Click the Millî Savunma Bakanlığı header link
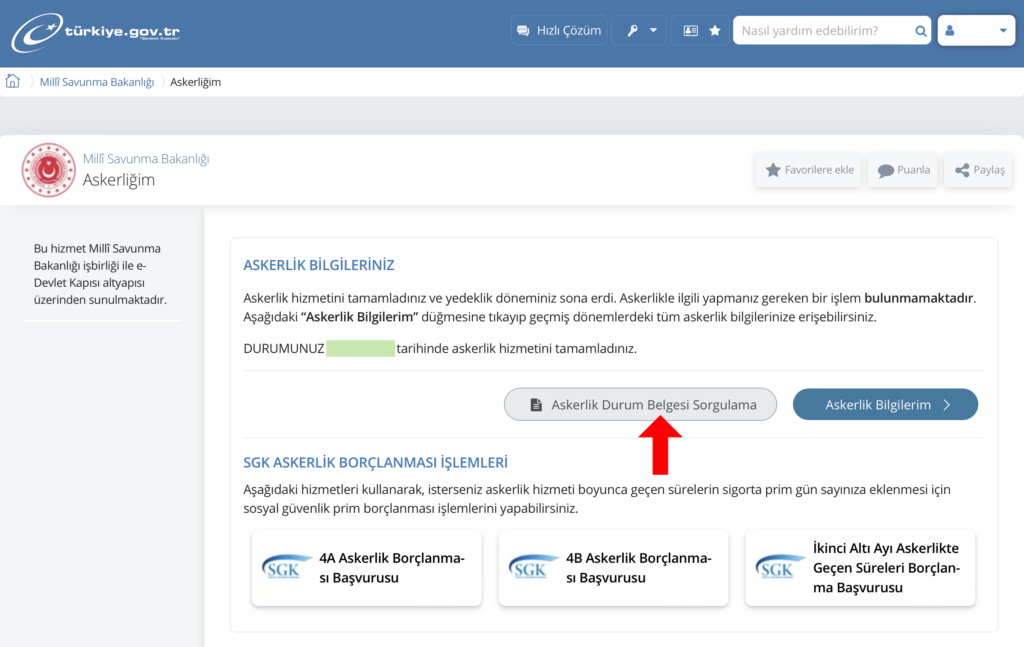 tap(146, 159)
